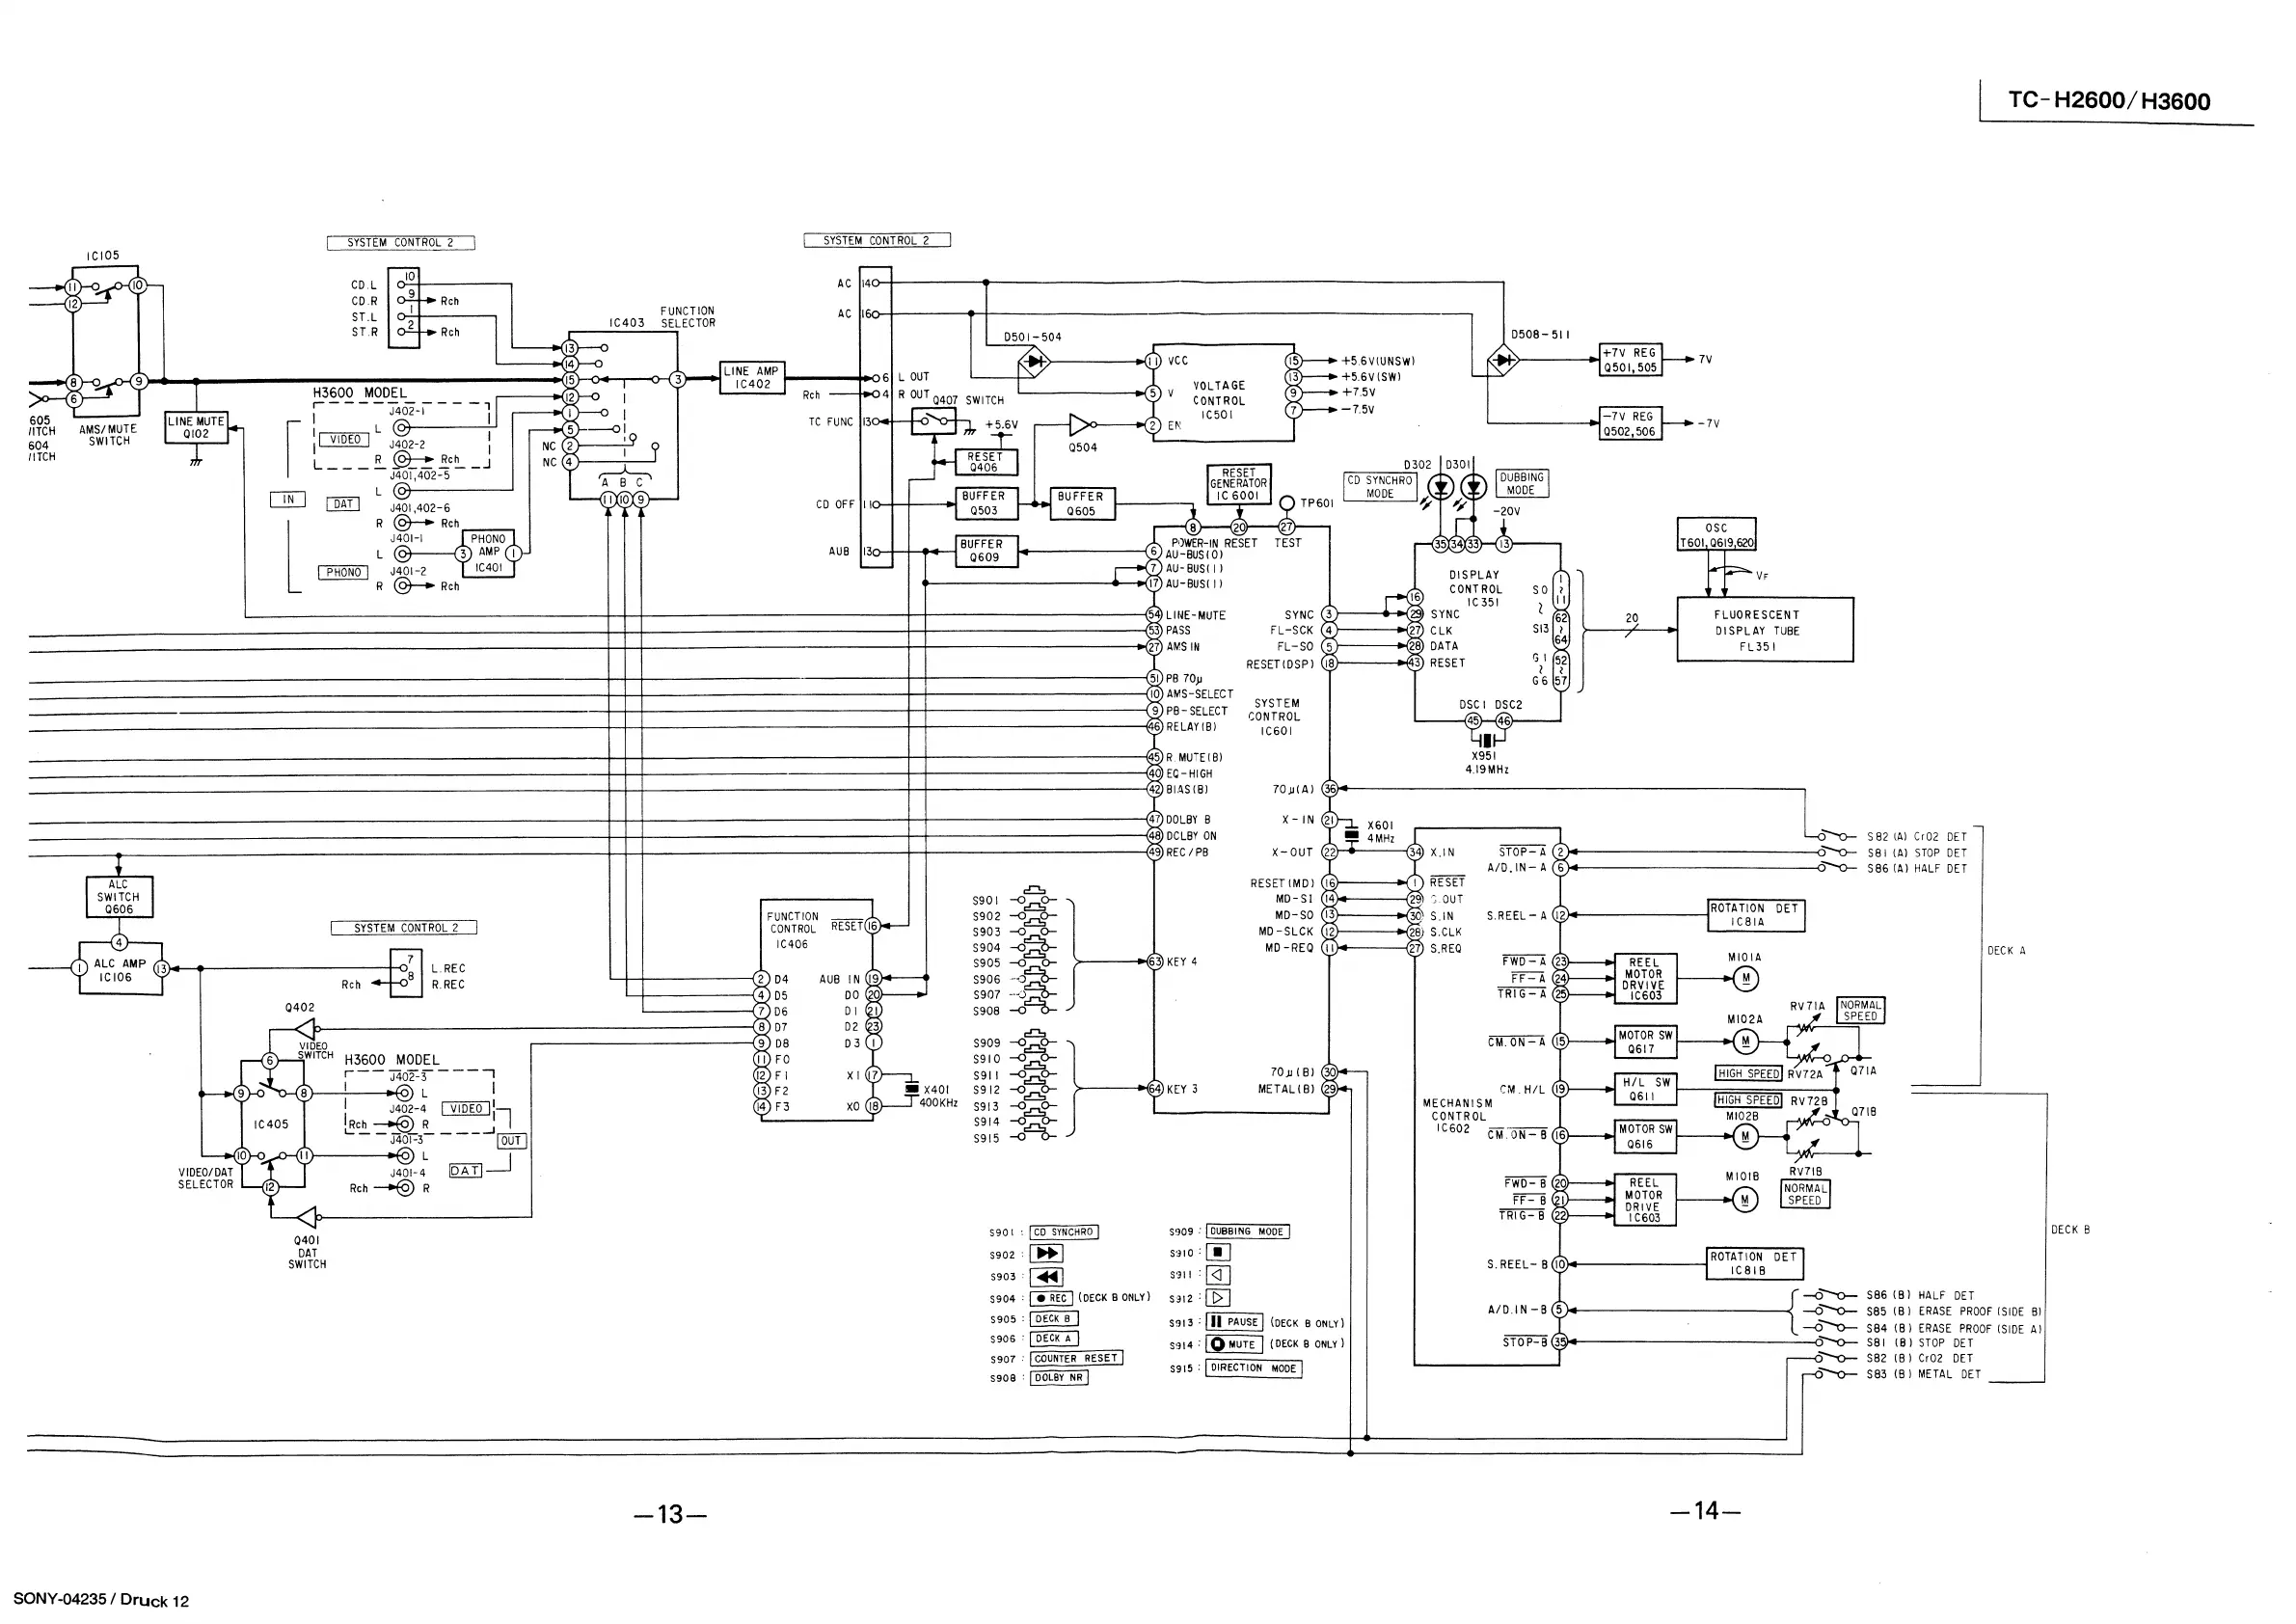Image resolution: width=2296 pixels, height=1624 pixels.
Task: Click the Q407 SWITCH box symbol
Action: [x=933, y=422]
